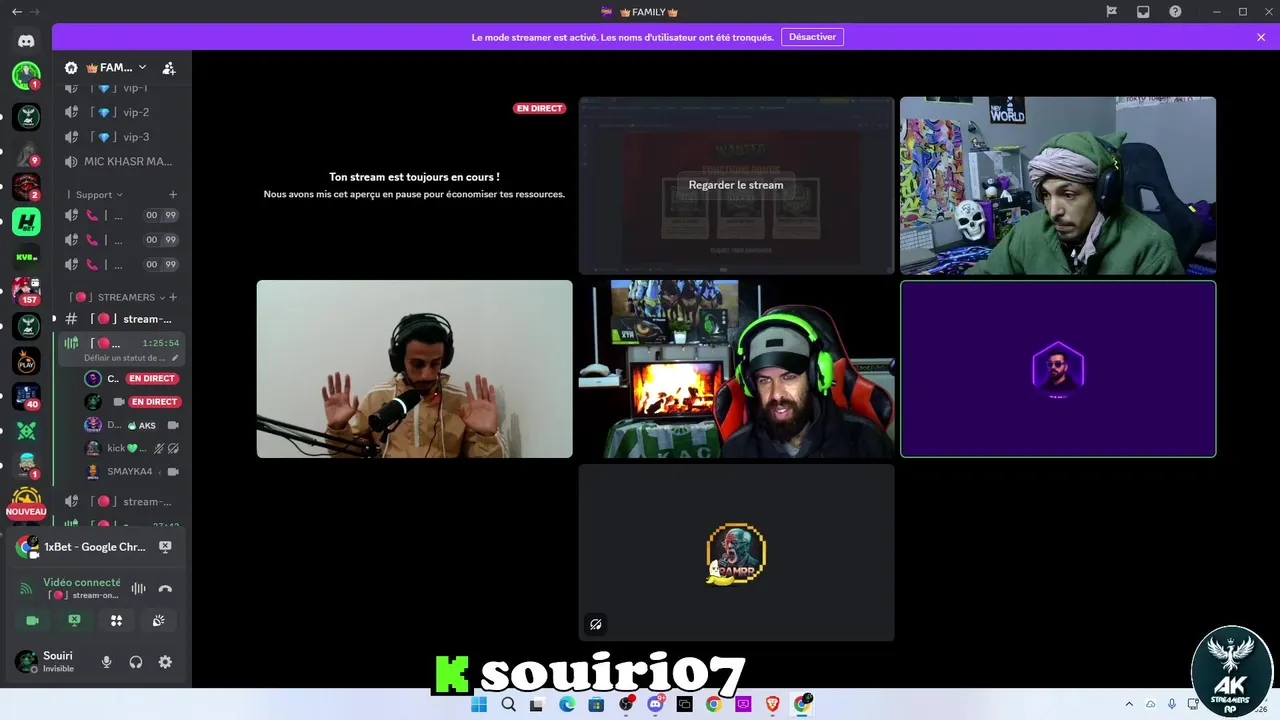The height and width of the screenshot is (720, 1280).
Task: Toggle headphones deafen next to Souiri
Action: point(136,662)
